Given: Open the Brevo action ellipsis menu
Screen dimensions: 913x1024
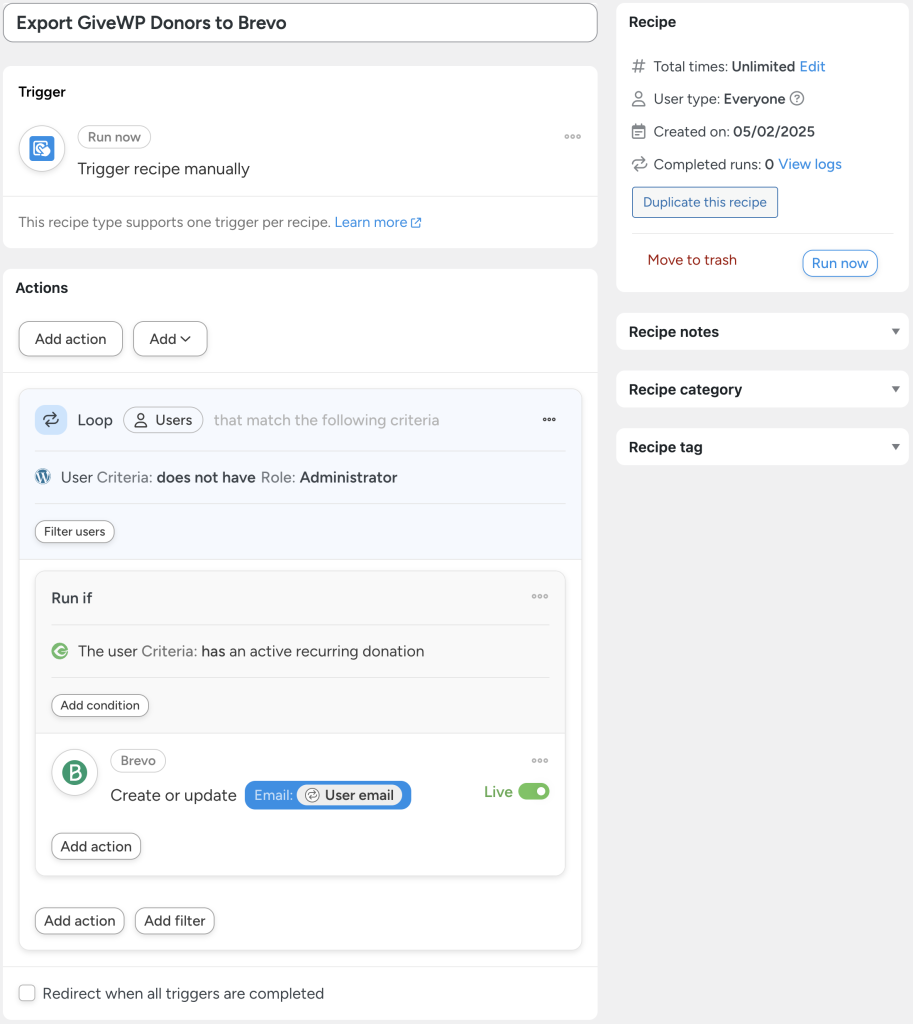Looking at the screenshot, I should 540,760.
